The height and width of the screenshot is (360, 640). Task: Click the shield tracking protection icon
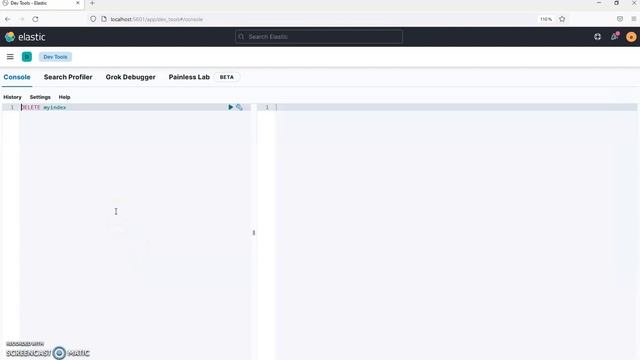point(93,19)
